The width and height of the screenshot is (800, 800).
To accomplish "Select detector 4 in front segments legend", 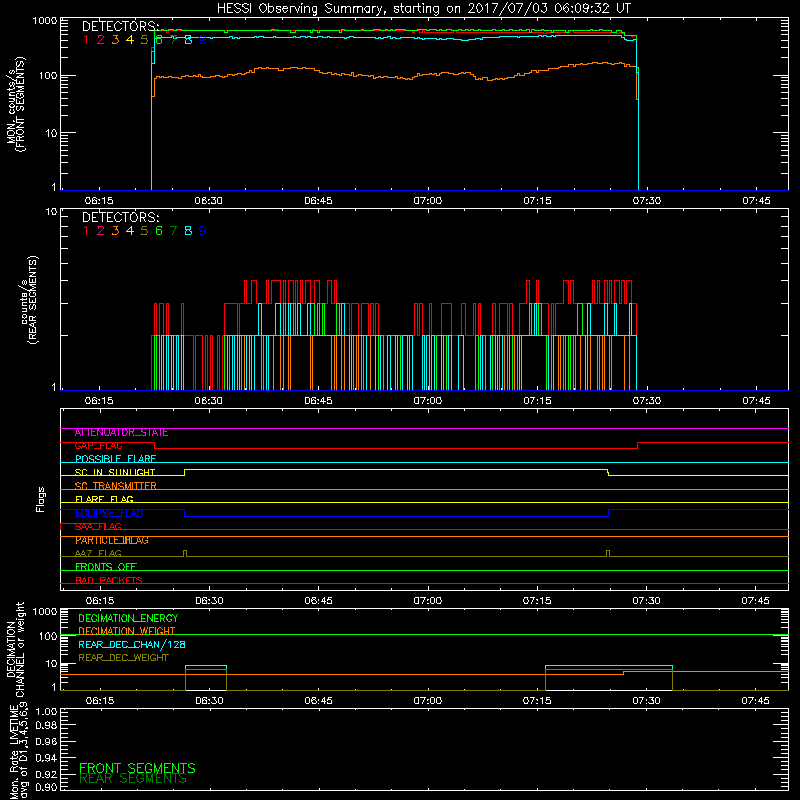I will pyautogui.click(x=130, y=40).
